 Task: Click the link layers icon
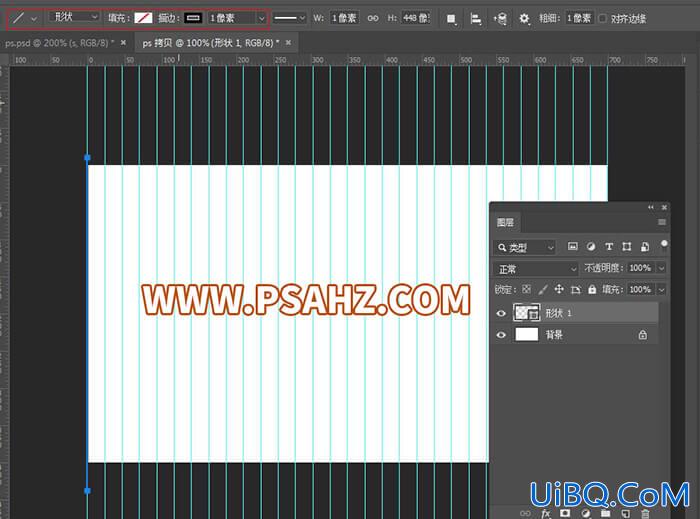point(525,513)
